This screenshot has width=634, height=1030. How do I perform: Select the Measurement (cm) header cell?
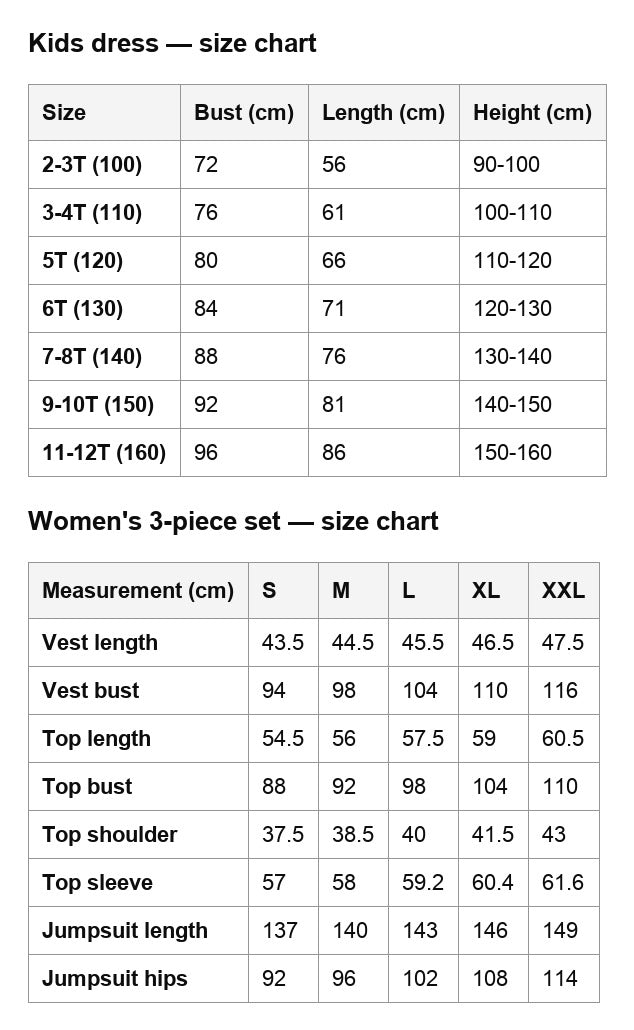tap(138, 590)
